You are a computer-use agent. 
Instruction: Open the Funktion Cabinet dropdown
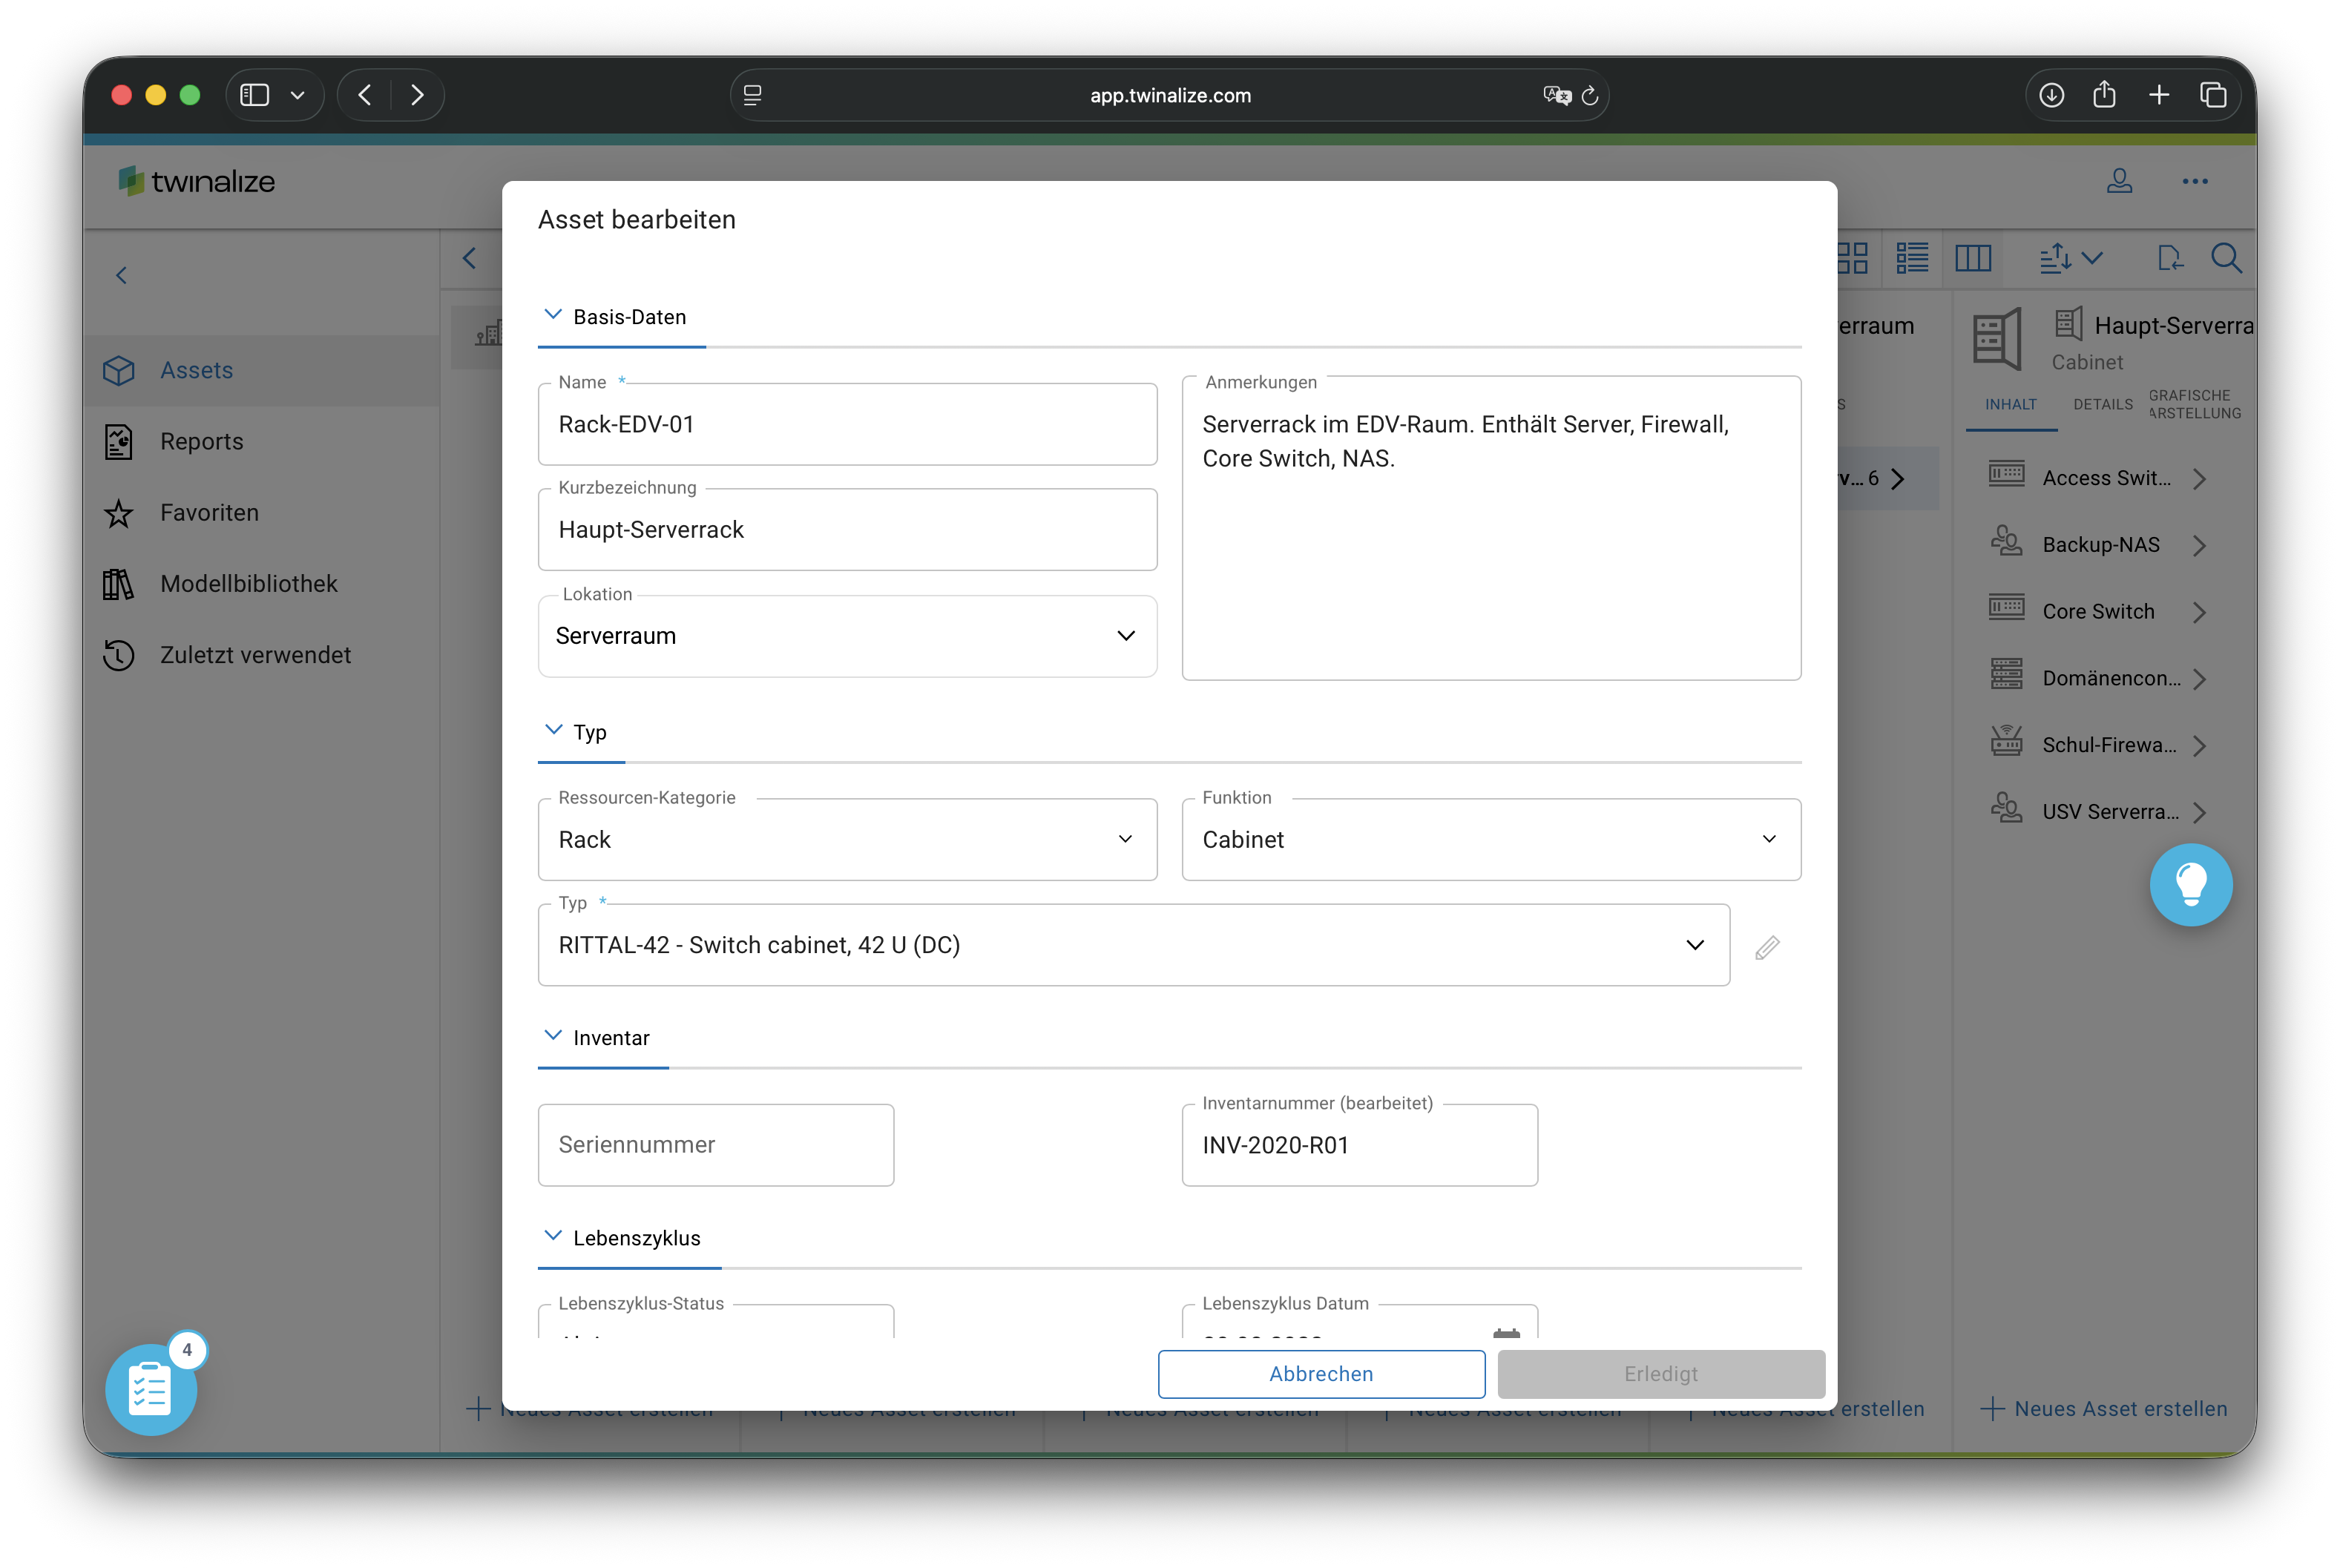pos(1490,840)
